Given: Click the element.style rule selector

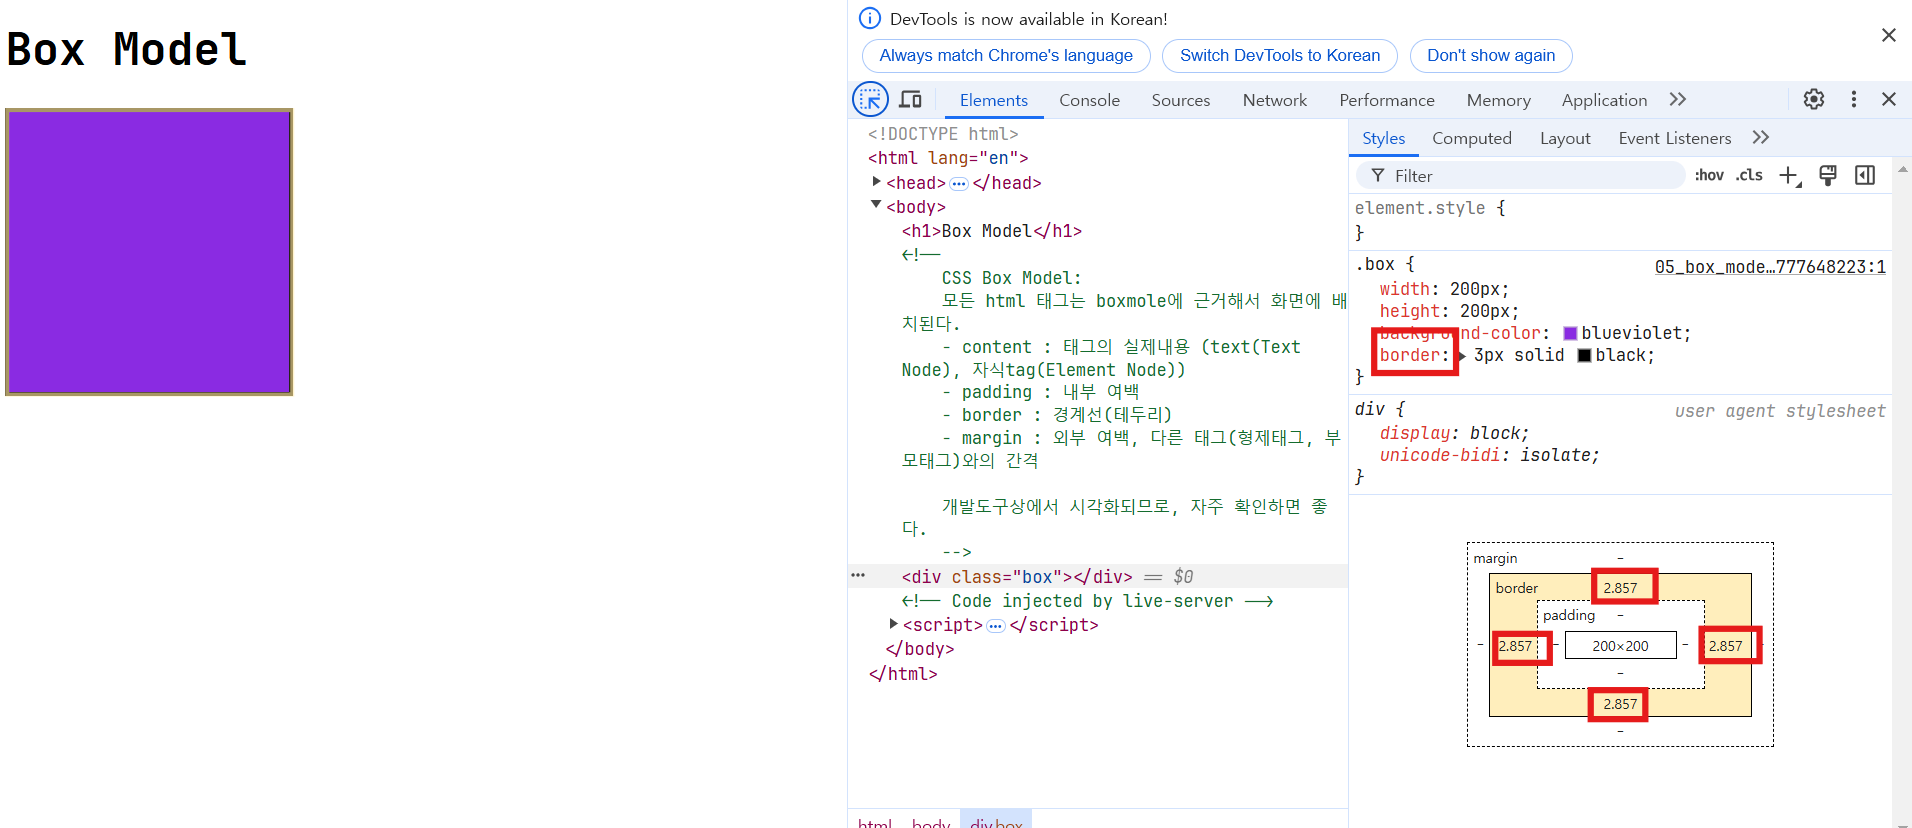Looking at the screenshot, I should (1420, 208).
